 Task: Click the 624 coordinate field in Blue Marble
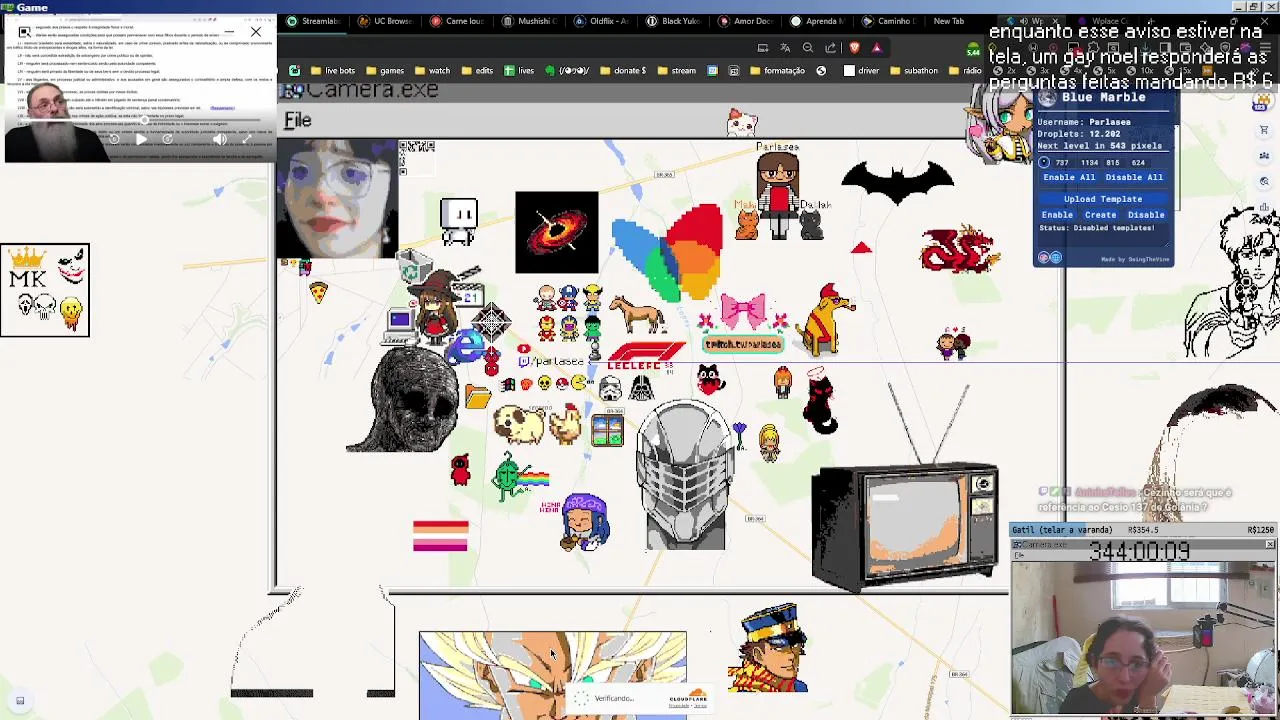point(1138,162)
